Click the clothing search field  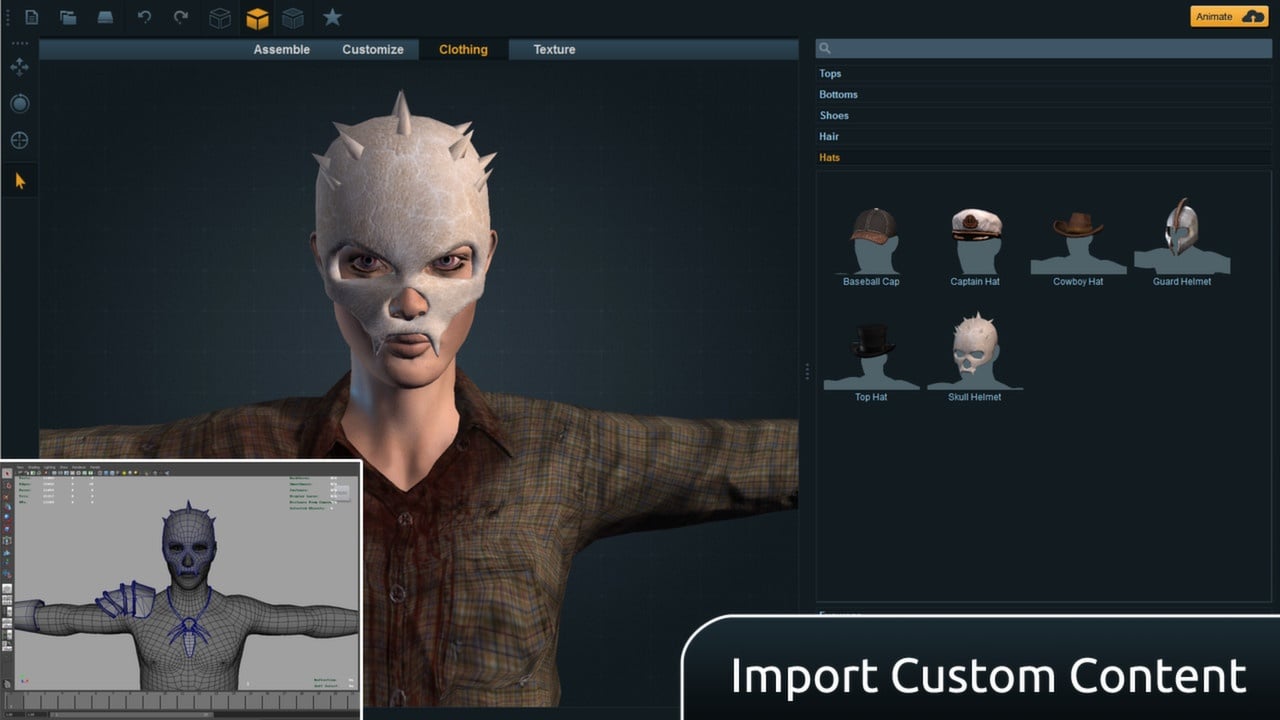1044,48
